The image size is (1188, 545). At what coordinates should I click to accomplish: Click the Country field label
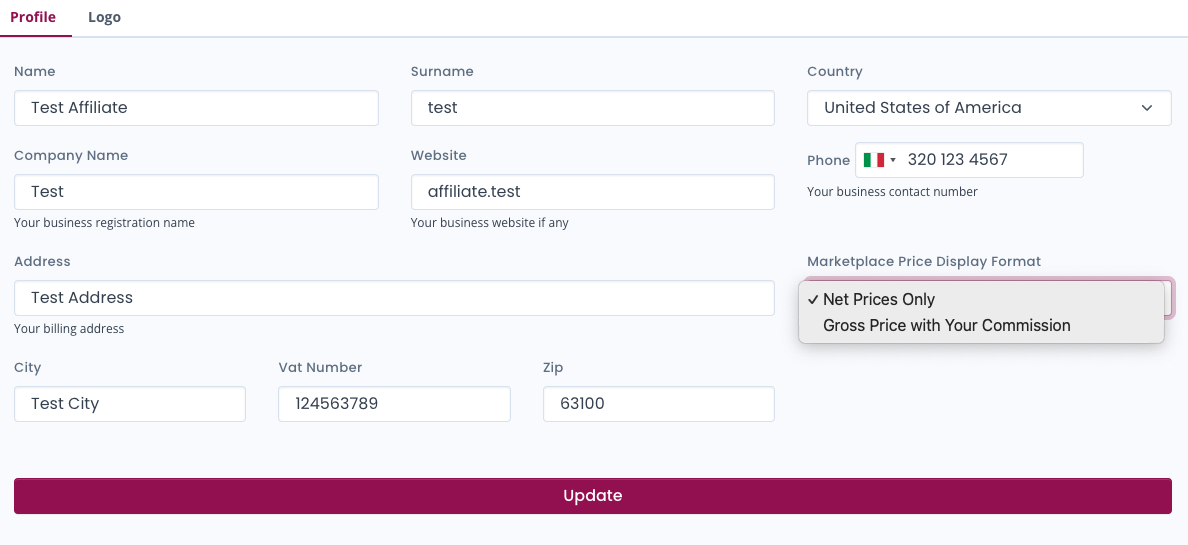[834, 72]
